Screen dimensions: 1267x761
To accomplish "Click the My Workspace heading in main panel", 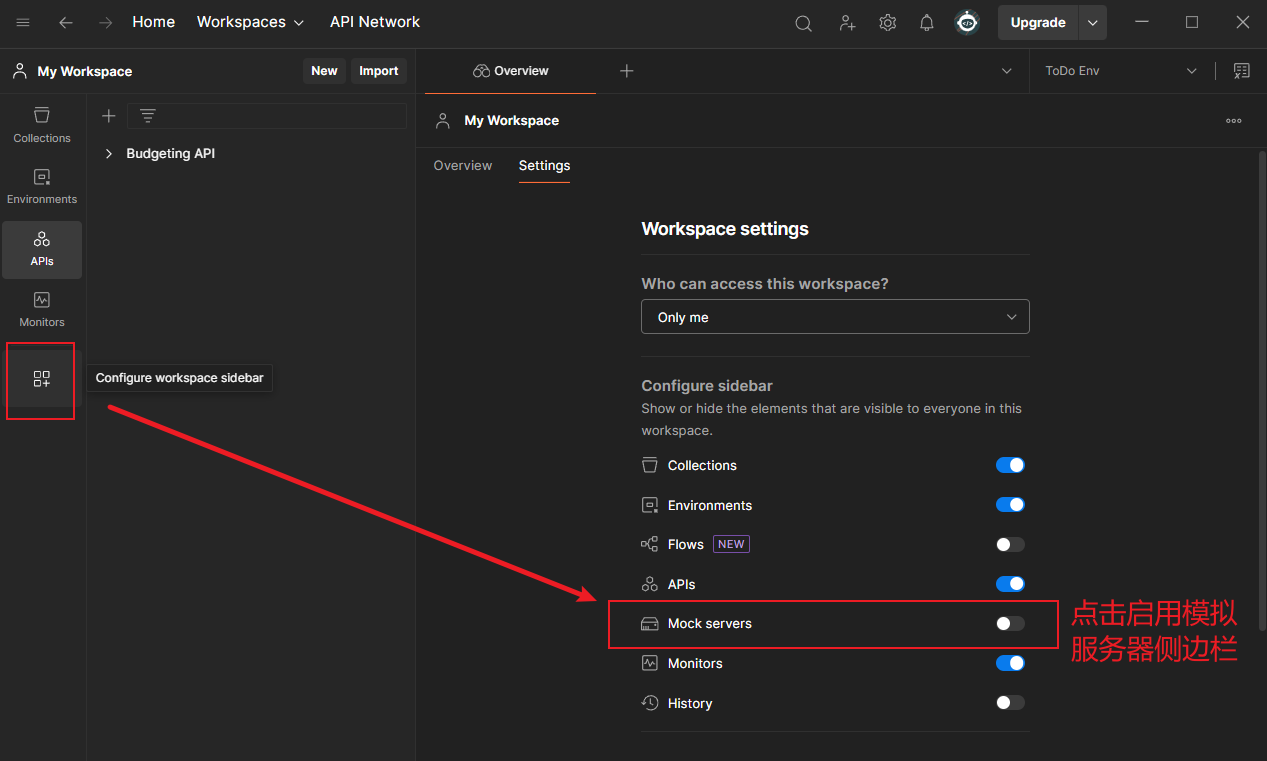I will tap(512, 121).
